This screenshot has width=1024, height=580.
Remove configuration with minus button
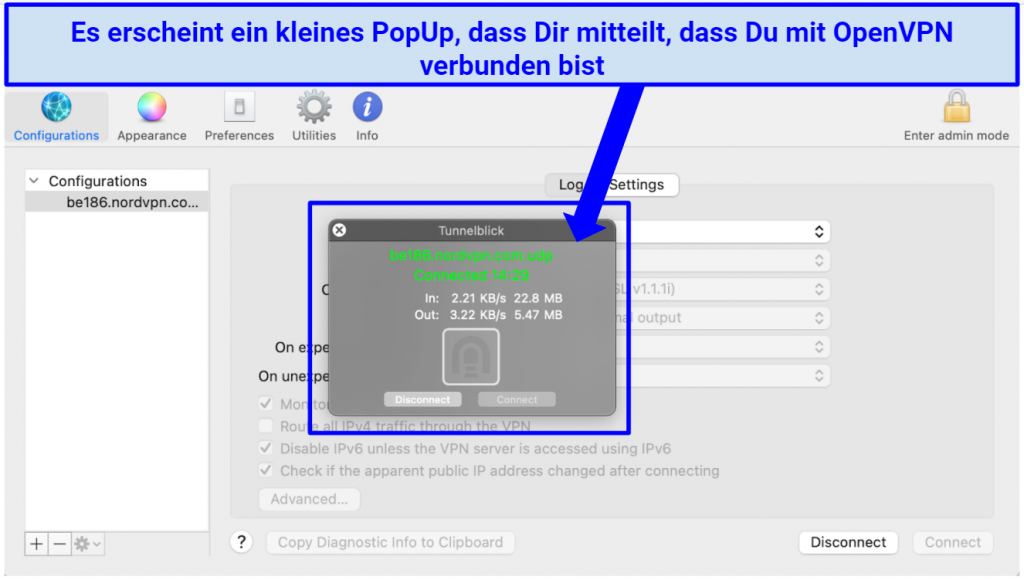pyautogui.click(x=59, y=543)
